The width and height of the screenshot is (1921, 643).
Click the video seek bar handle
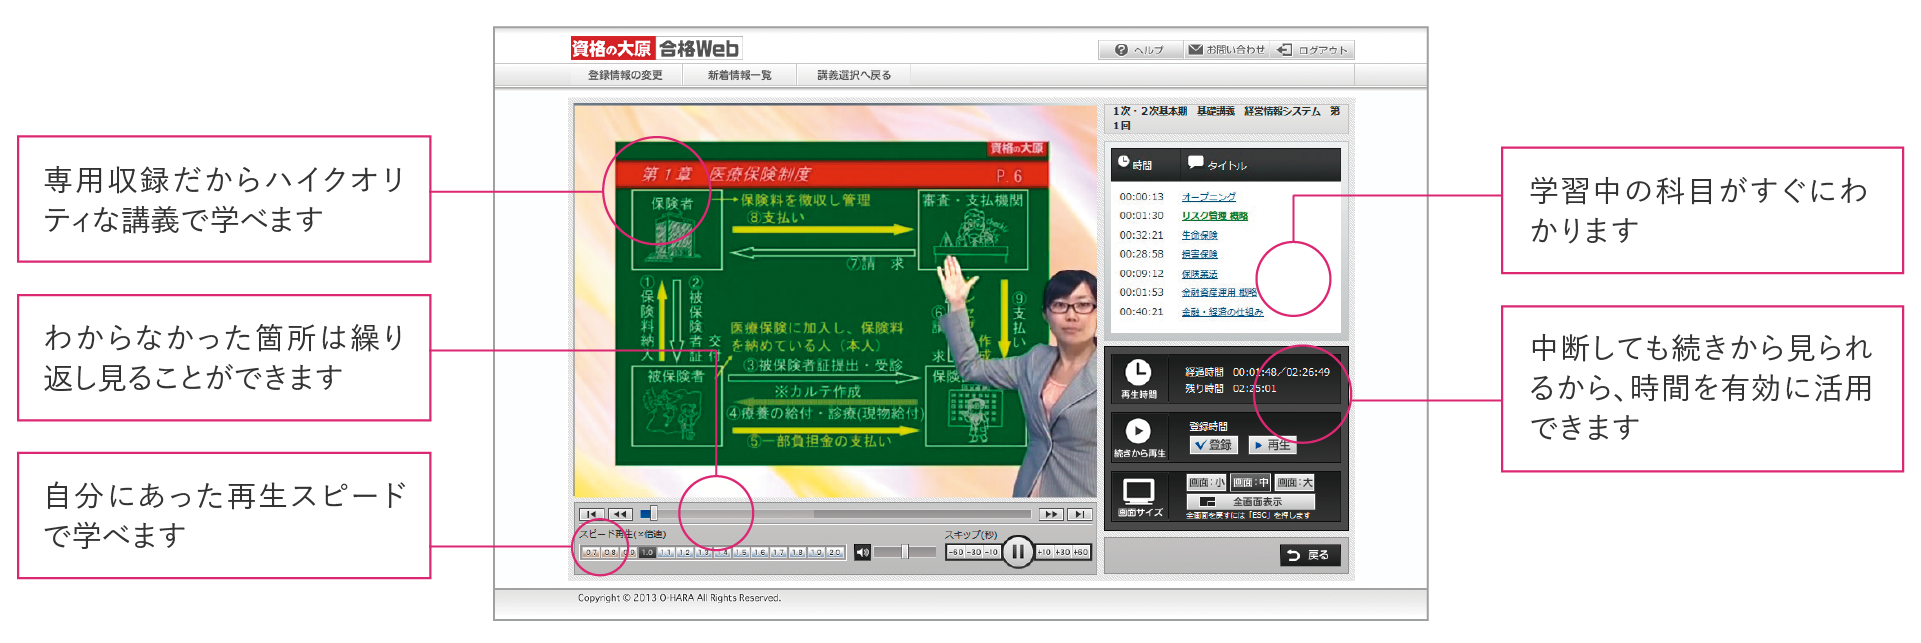pos(653,514)
